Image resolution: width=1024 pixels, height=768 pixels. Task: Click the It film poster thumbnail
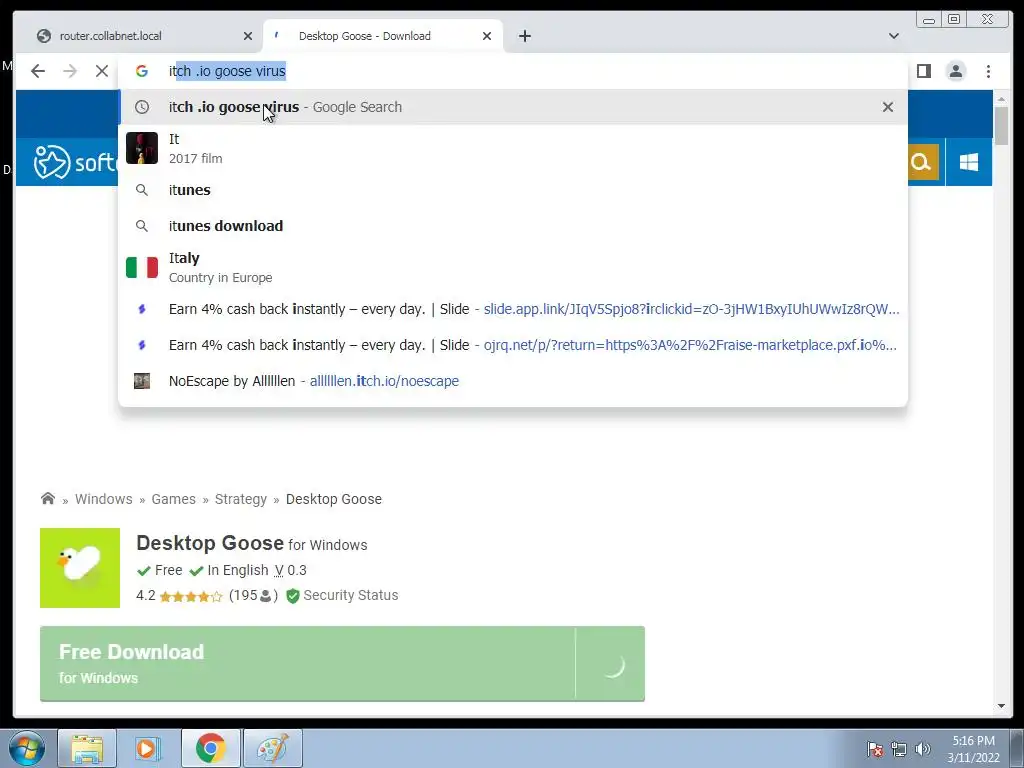142,148
